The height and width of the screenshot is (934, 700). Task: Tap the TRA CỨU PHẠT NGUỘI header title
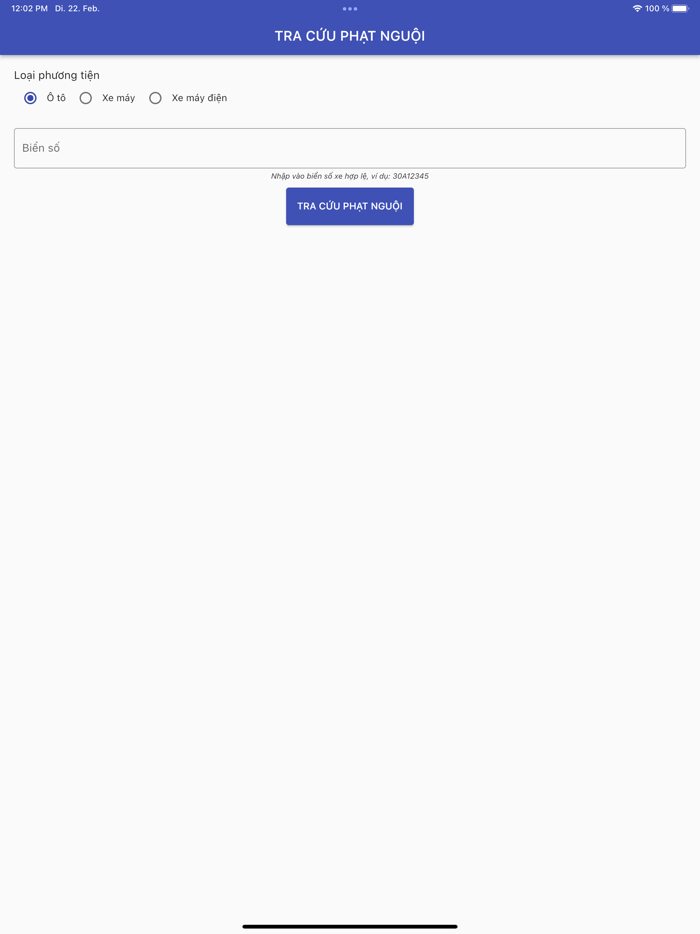click(x=350, y=36)
